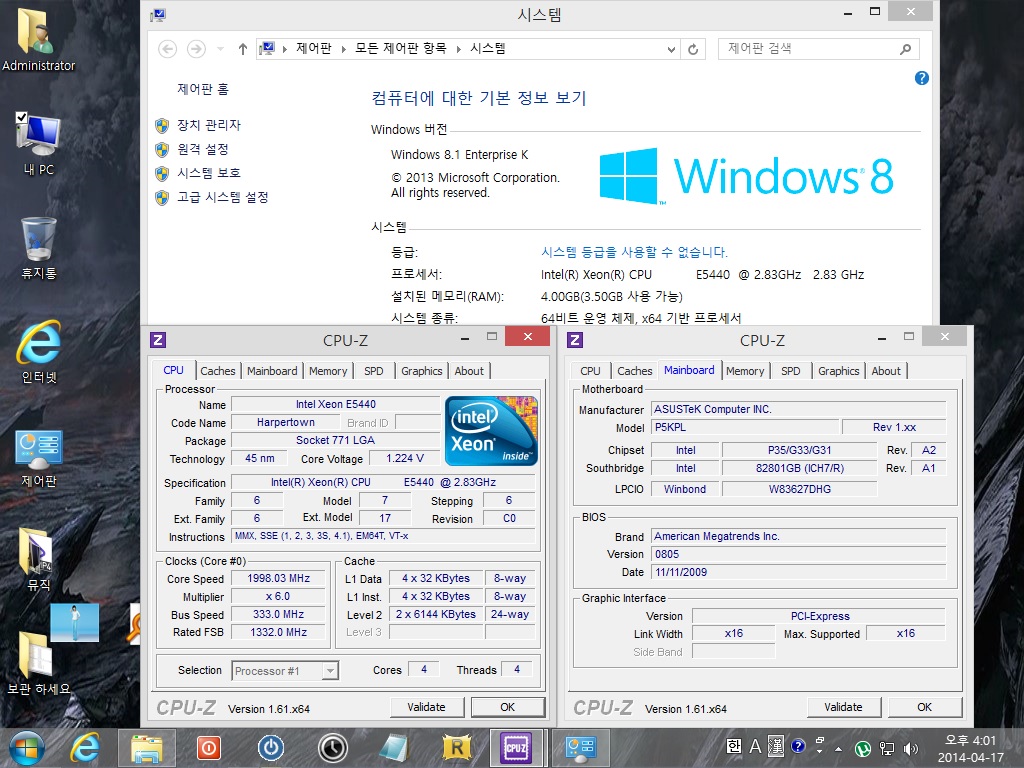Refresh the System control panel window

click(693, 49)
